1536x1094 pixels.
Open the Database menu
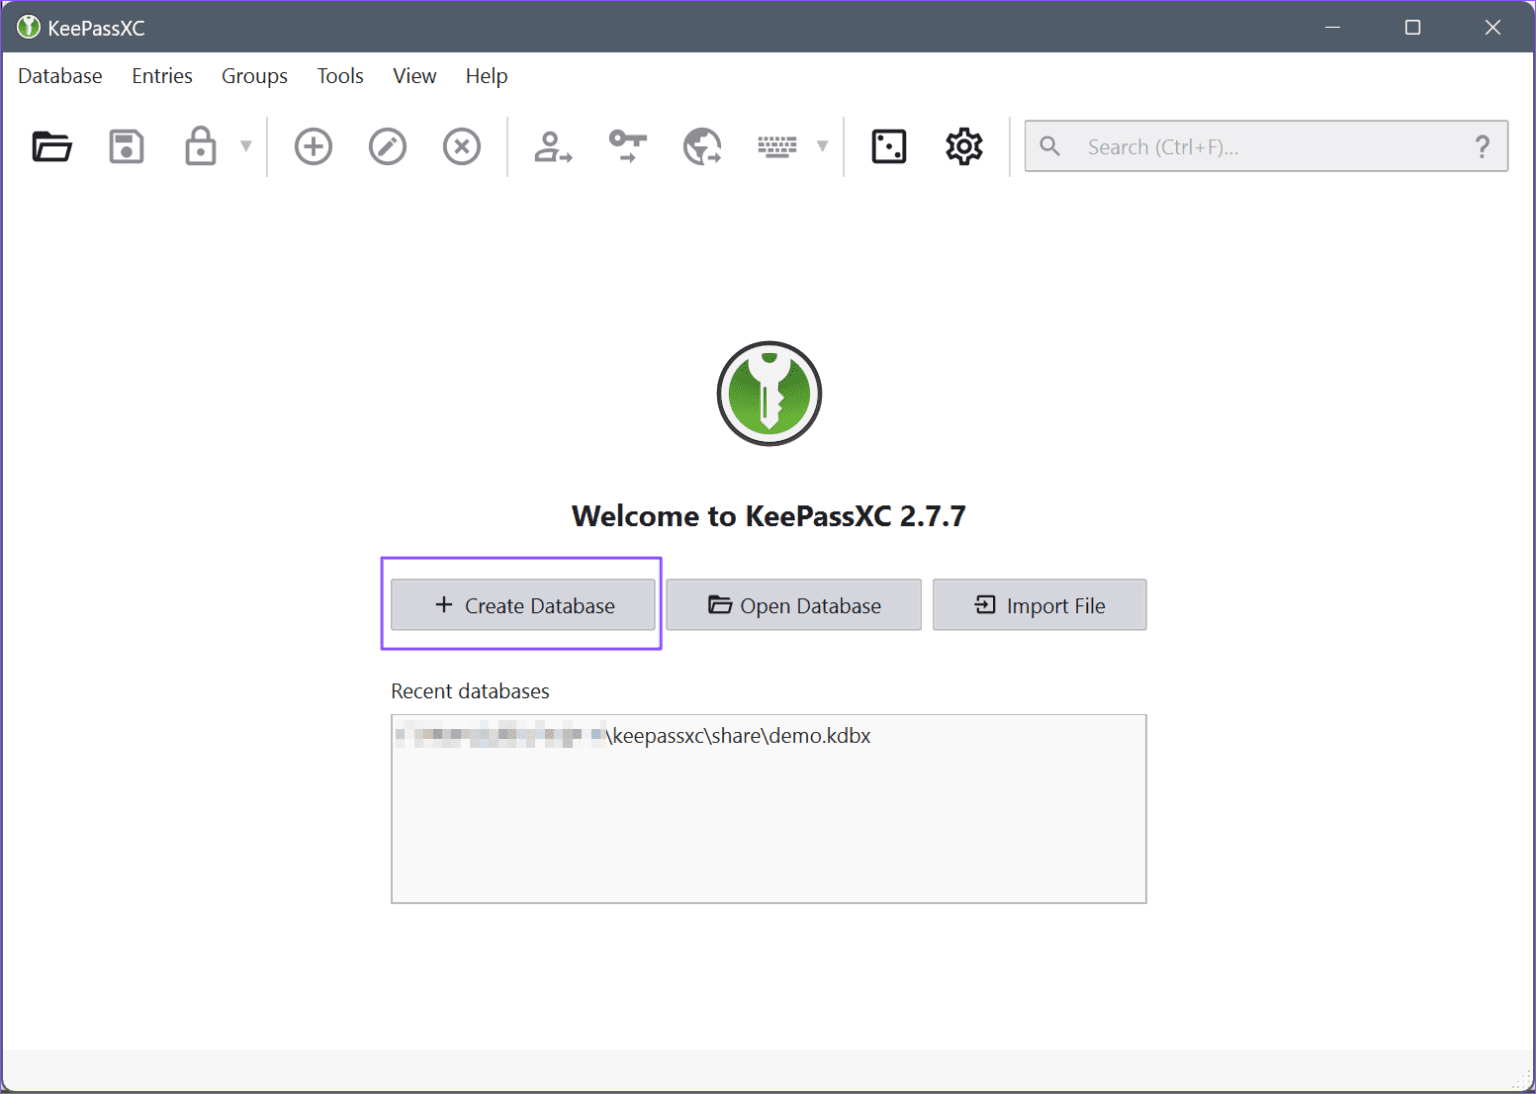pos(59,76)
